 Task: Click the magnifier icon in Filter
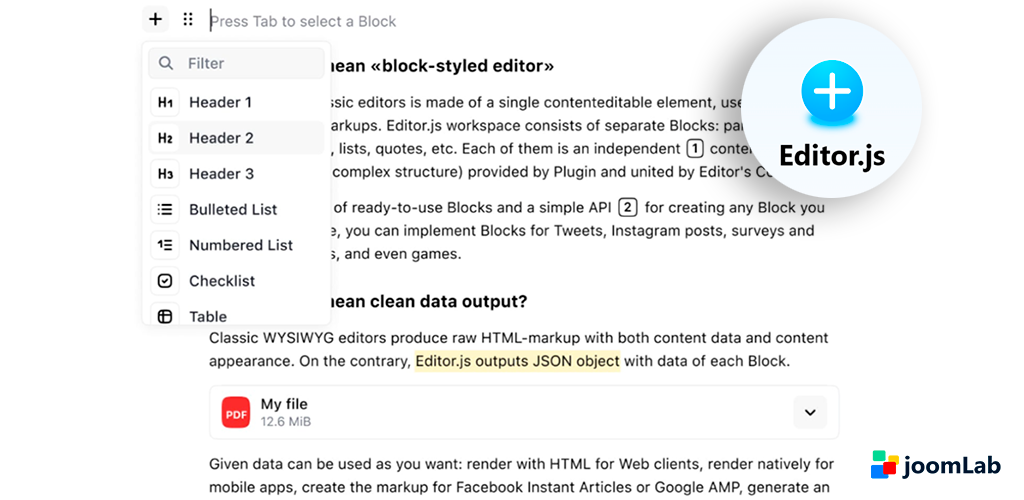(166, 63)
